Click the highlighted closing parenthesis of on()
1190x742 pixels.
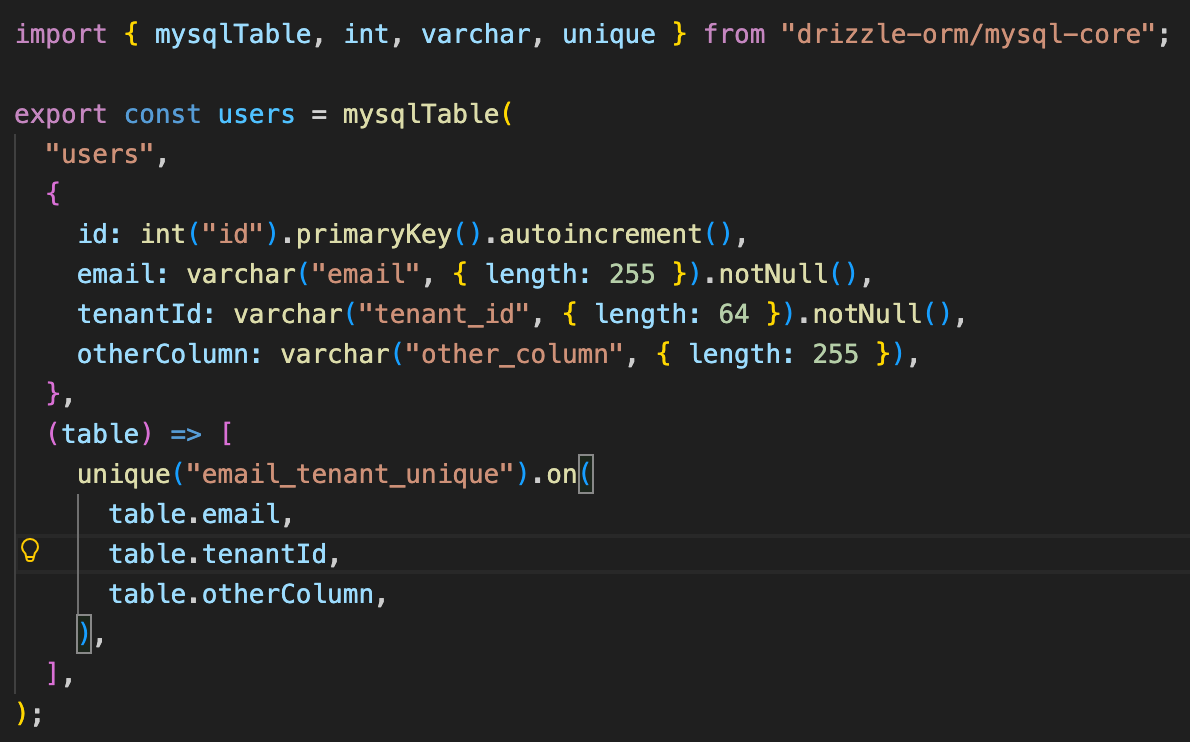84,634
